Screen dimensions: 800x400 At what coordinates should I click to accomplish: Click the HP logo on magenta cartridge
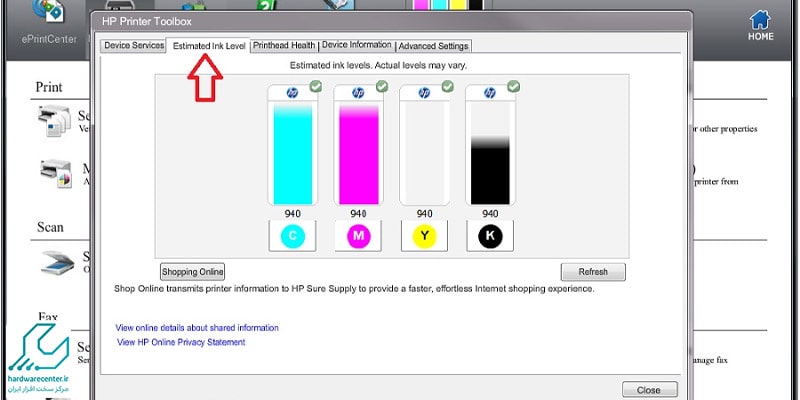click(358, 93)
